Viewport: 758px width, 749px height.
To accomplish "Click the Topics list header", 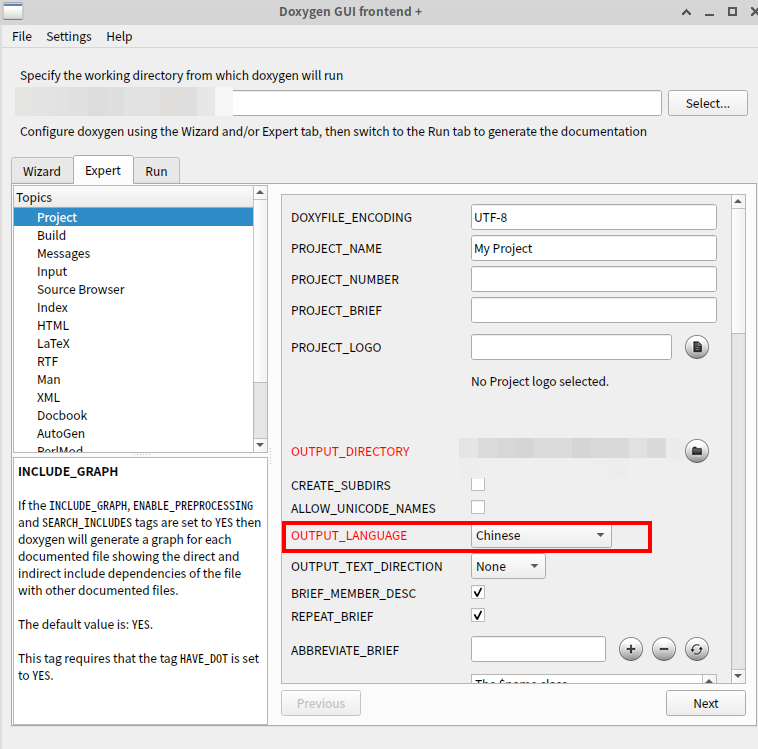I will click(133, 197).
